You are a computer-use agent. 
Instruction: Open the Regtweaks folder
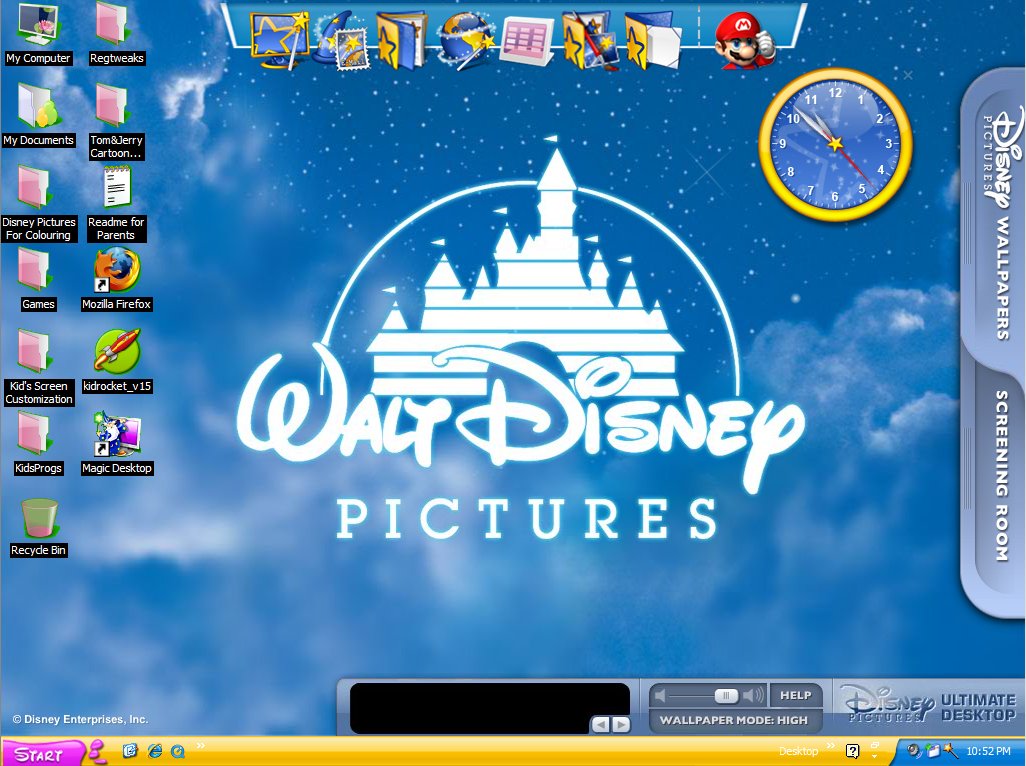coord(116,33)
